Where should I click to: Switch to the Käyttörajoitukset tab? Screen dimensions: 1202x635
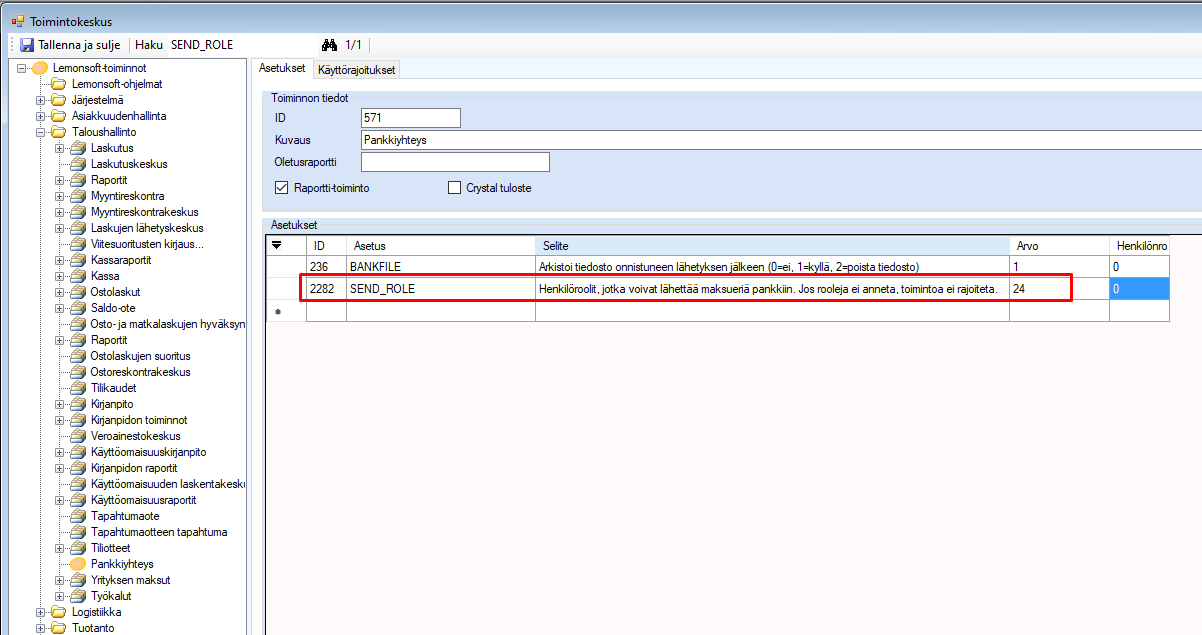click(x=356, y=70)
